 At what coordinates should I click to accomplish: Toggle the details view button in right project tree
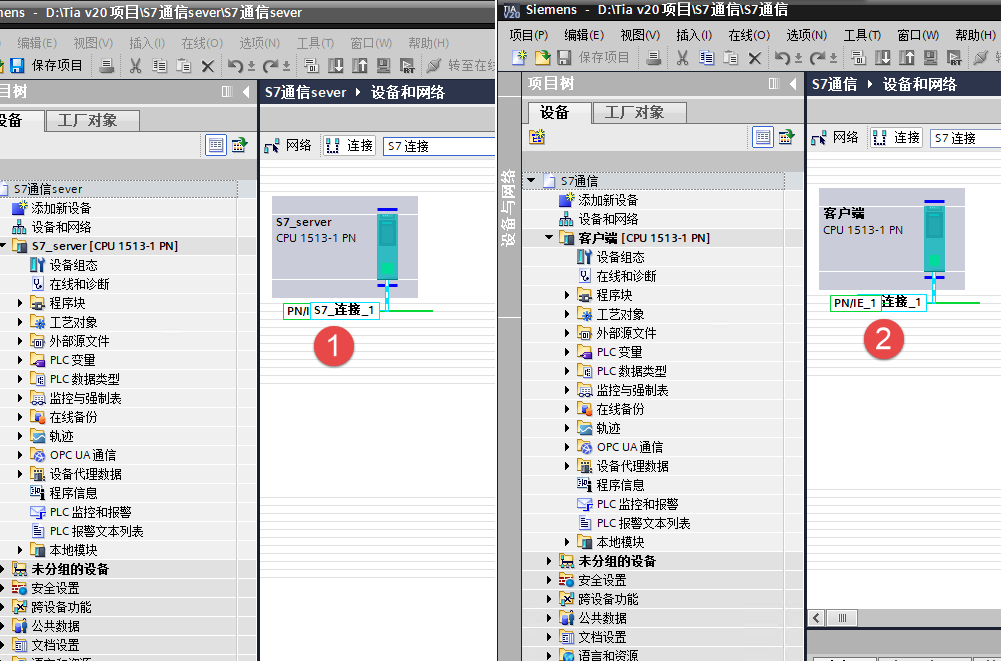tap(763, 137)
